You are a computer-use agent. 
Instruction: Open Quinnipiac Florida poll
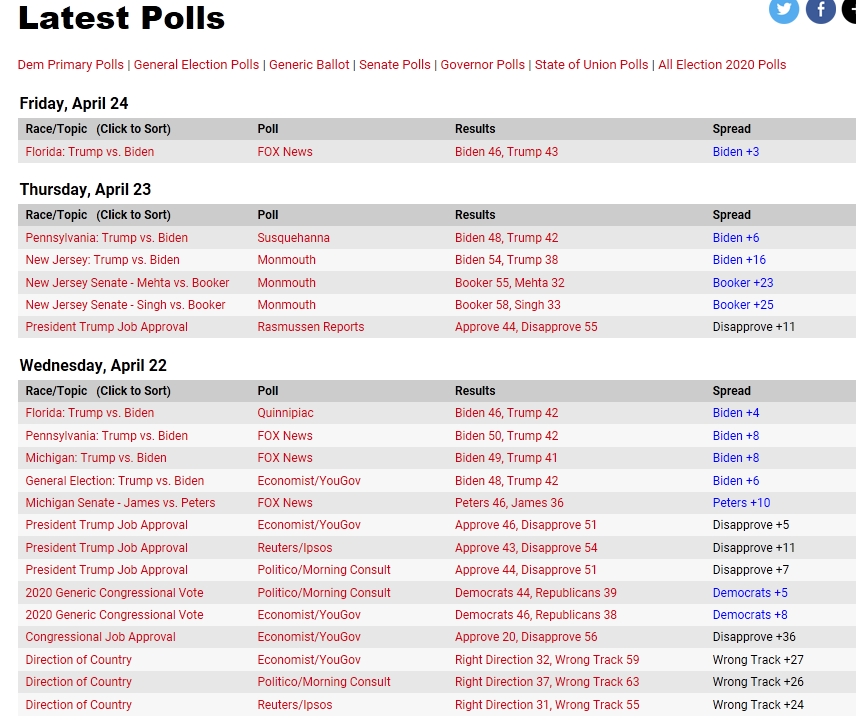(285, 413)
